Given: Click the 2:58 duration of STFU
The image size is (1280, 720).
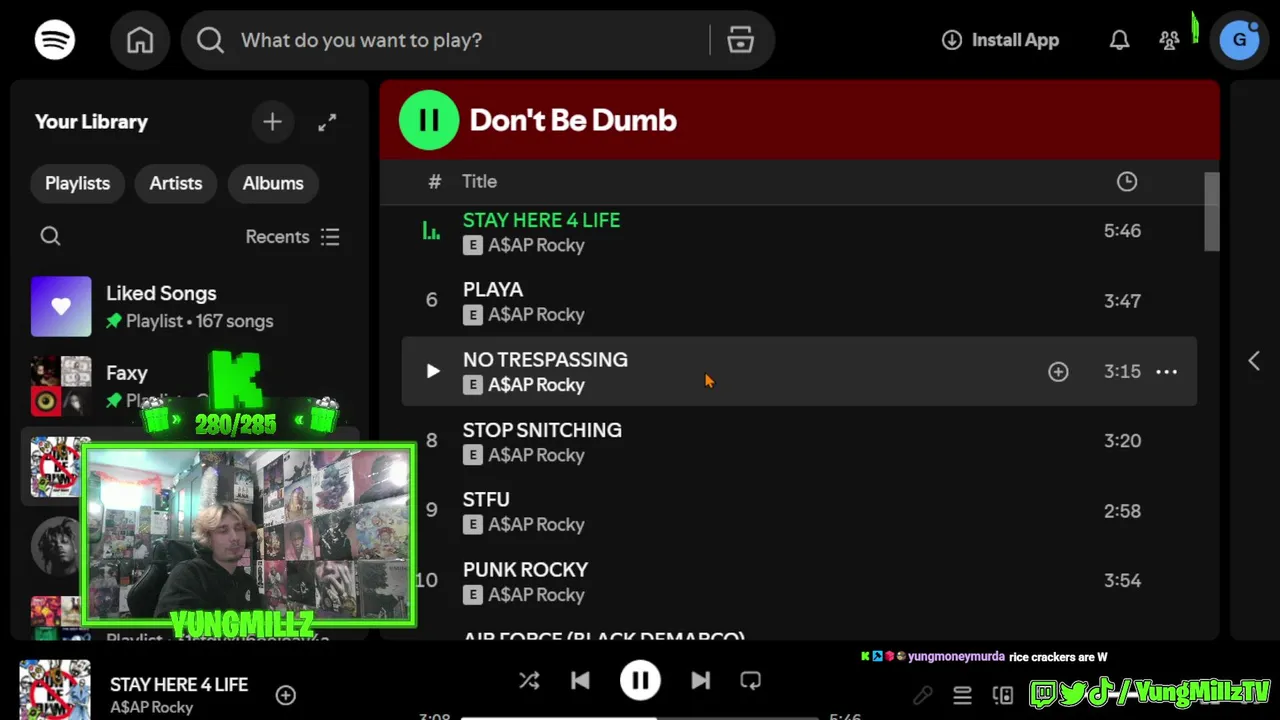Looking at the screenshot, I should pyautogui.click(x=1122, y=510).
